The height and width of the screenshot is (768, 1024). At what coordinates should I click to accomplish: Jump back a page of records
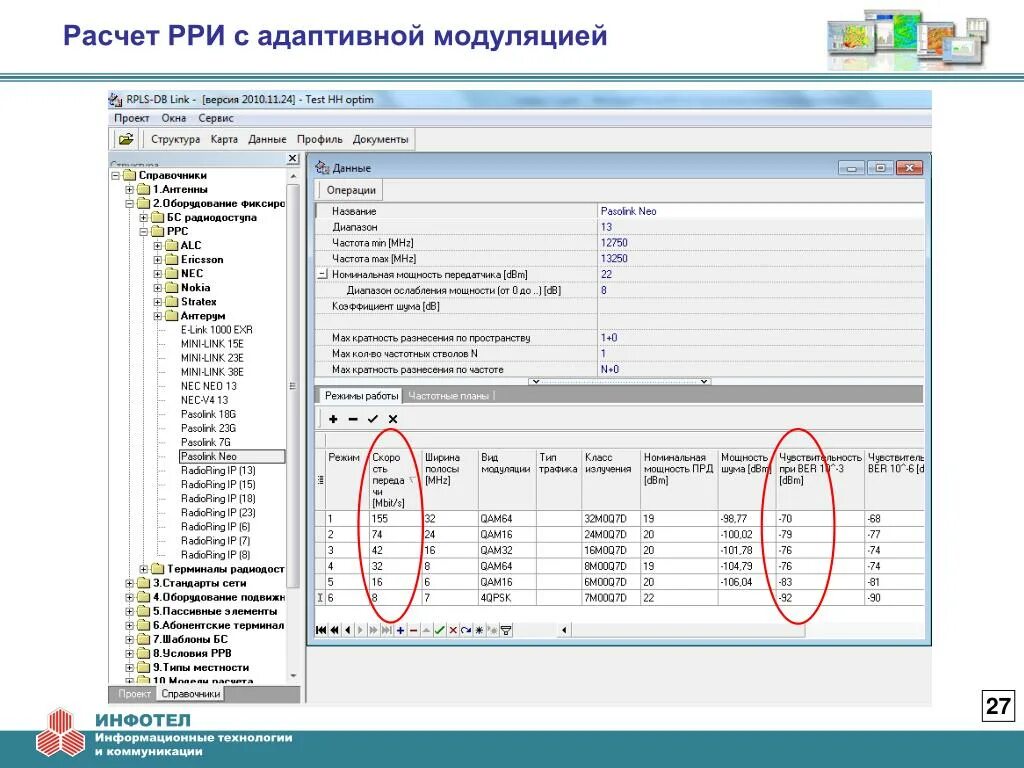(334, 630)
